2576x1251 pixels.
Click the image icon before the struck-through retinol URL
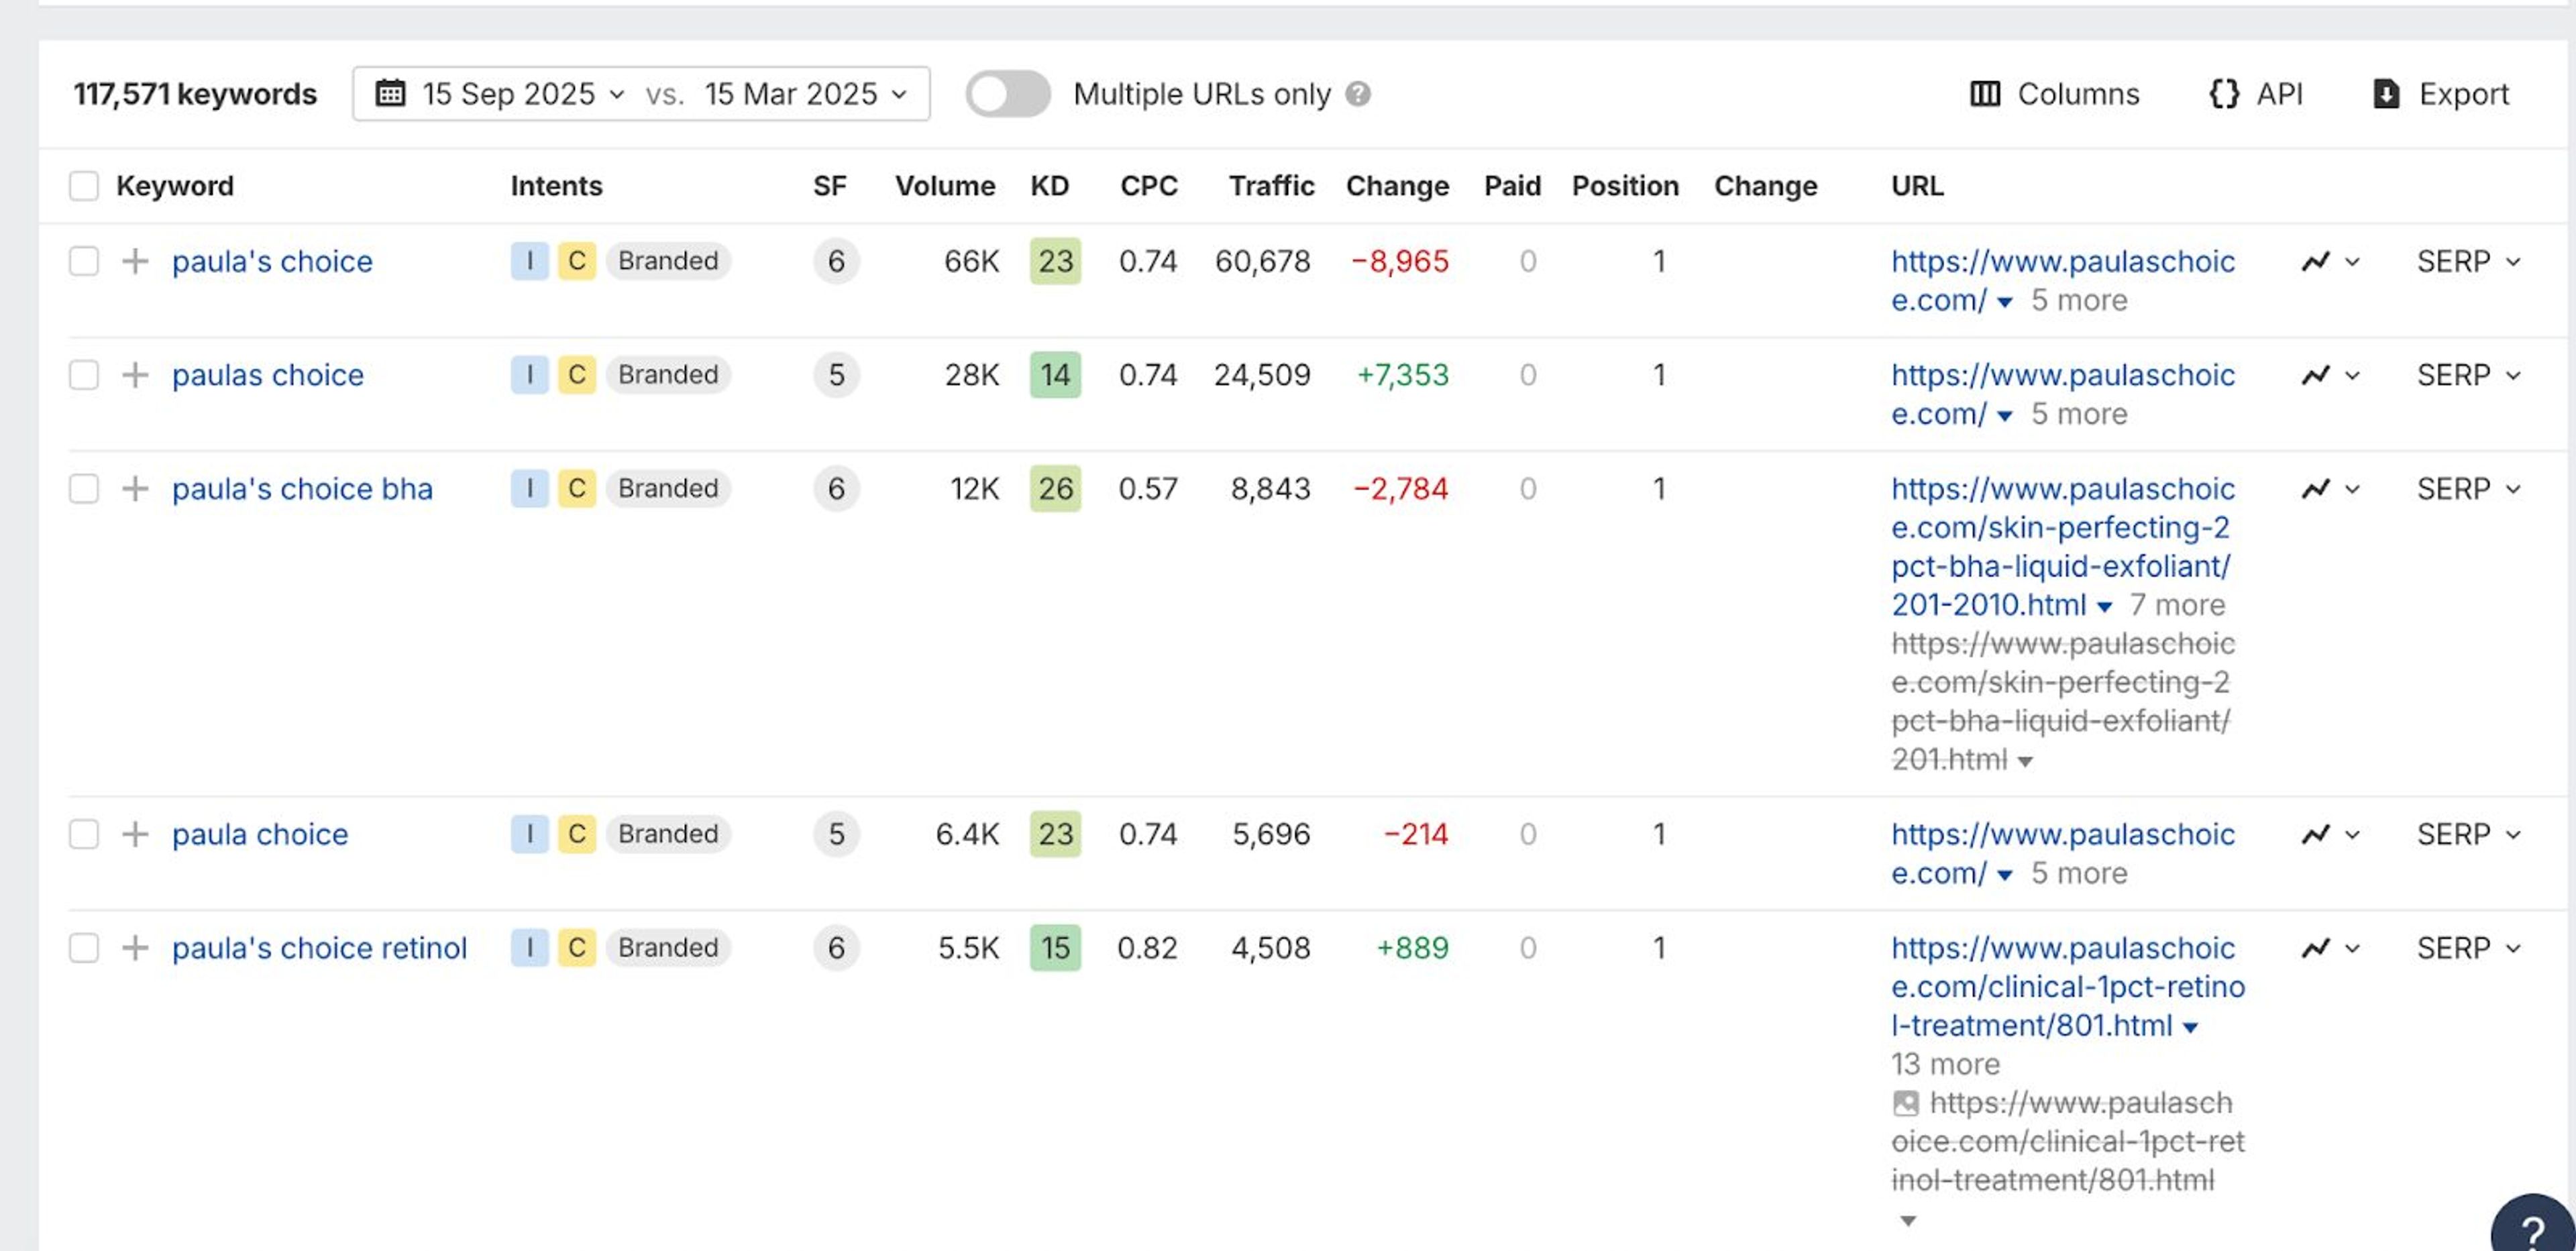pyautogui.click(x=1906, y=1104)
